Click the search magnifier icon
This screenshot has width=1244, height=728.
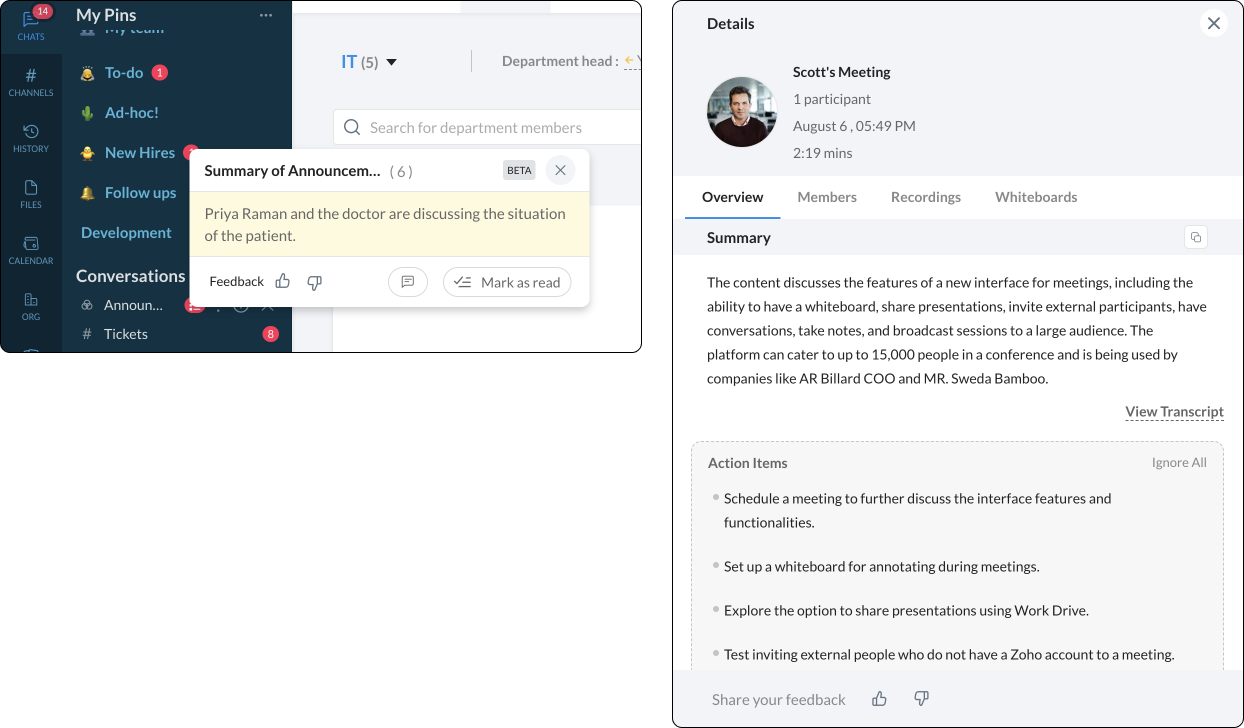352,127
